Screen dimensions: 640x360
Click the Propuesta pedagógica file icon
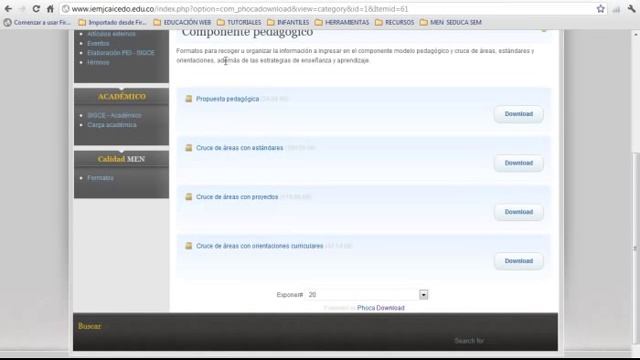tap(189, 99)
